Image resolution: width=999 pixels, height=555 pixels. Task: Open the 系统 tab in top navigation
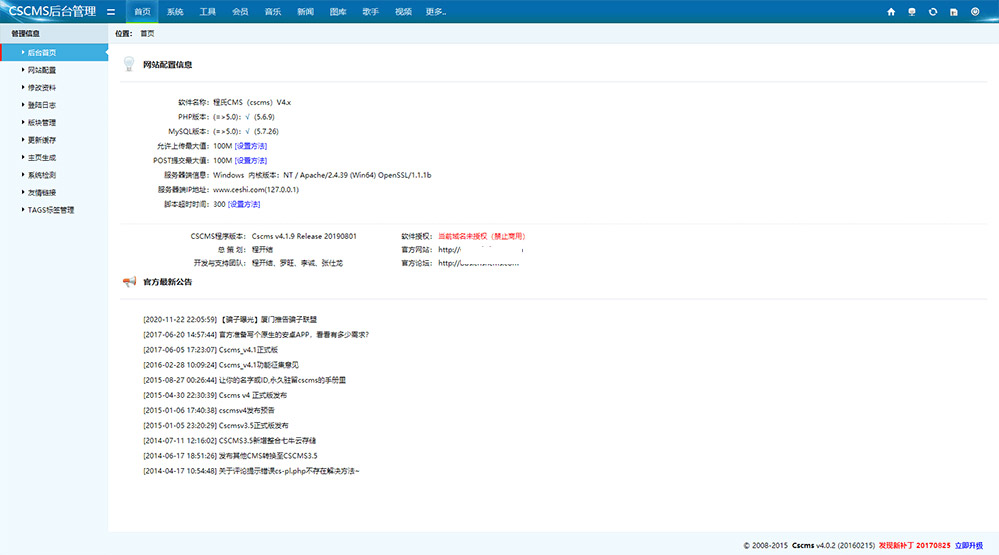[x=175, y=12]
